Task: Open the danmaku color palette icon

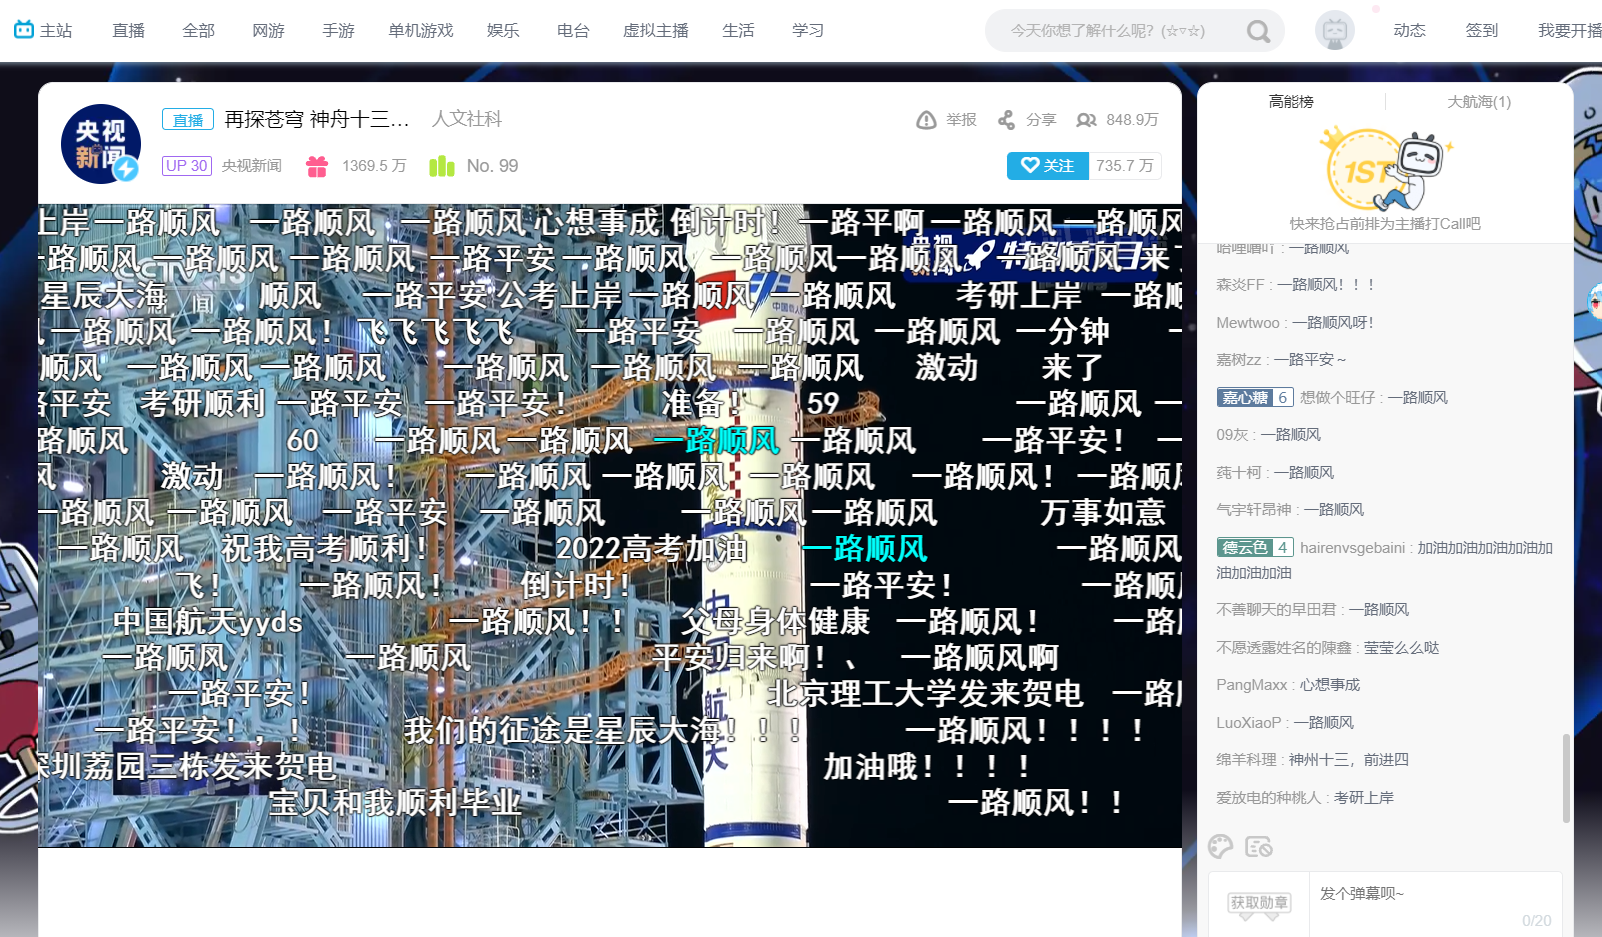Action: point(1220,847)
